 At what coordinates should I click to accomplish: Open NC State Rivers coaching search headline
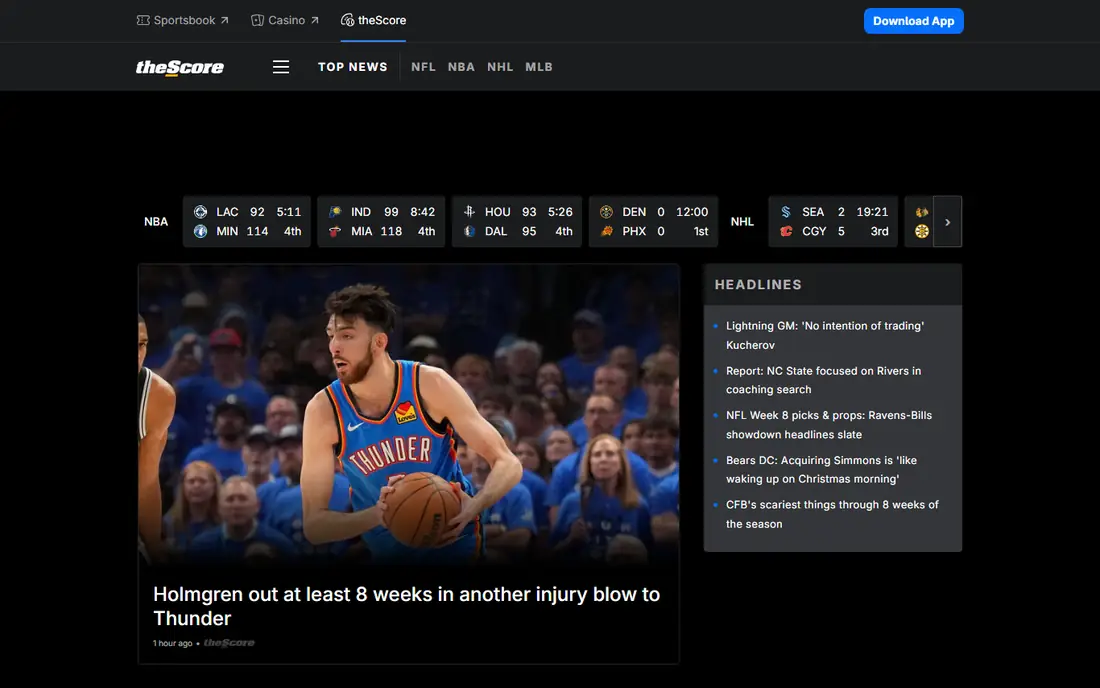point(824,380)
